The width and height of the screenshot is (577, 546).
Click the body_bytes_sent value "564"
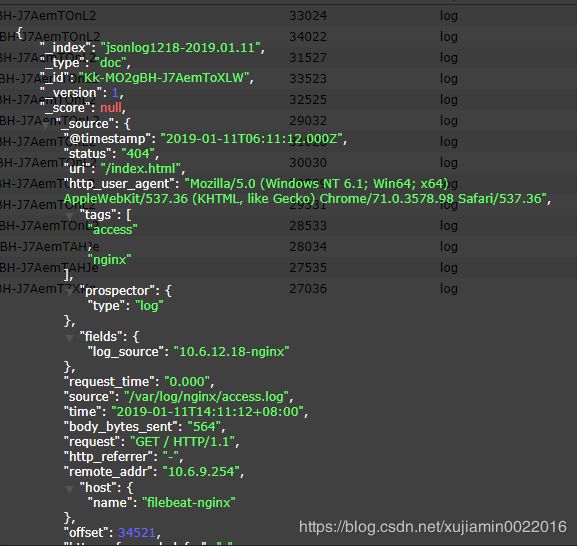click(204, 427)
